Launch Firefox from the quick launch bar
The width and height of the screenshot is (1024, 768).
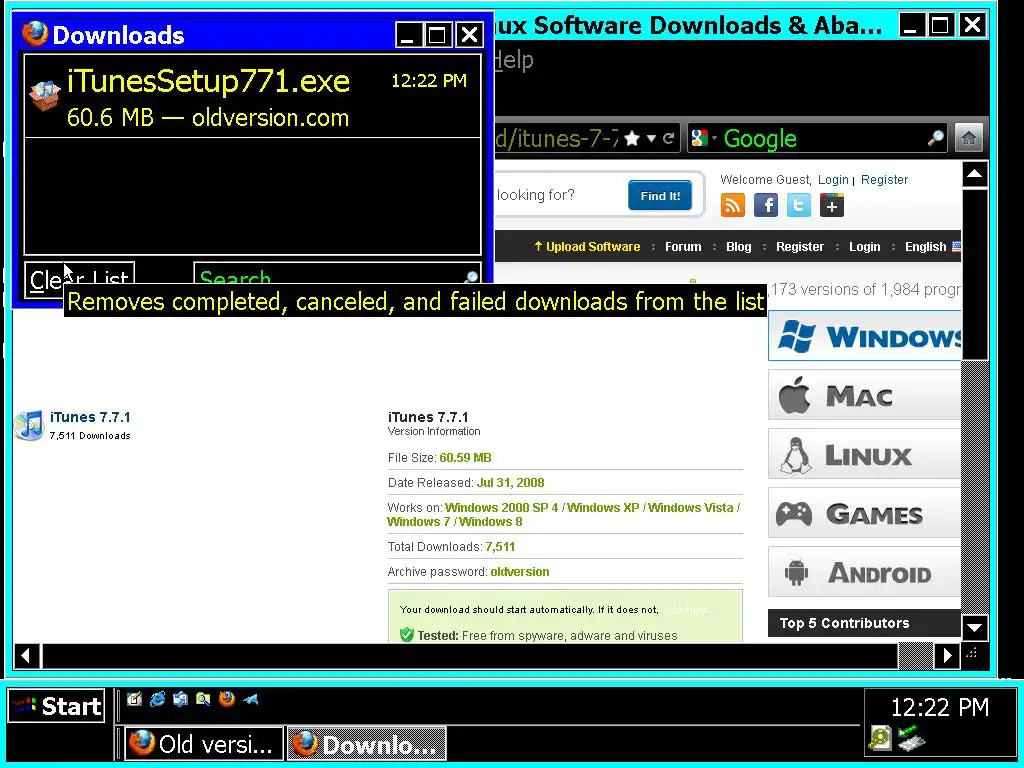227,699
